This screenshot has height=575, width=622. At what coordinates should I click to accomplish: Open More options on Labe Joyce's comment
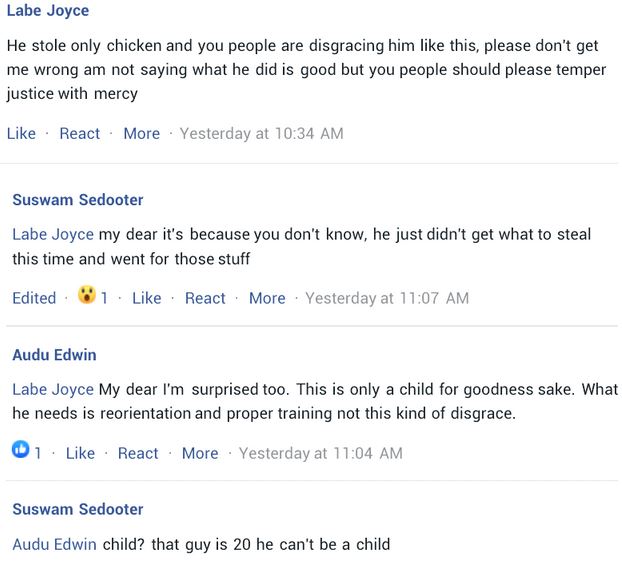(x=141, y=133)
